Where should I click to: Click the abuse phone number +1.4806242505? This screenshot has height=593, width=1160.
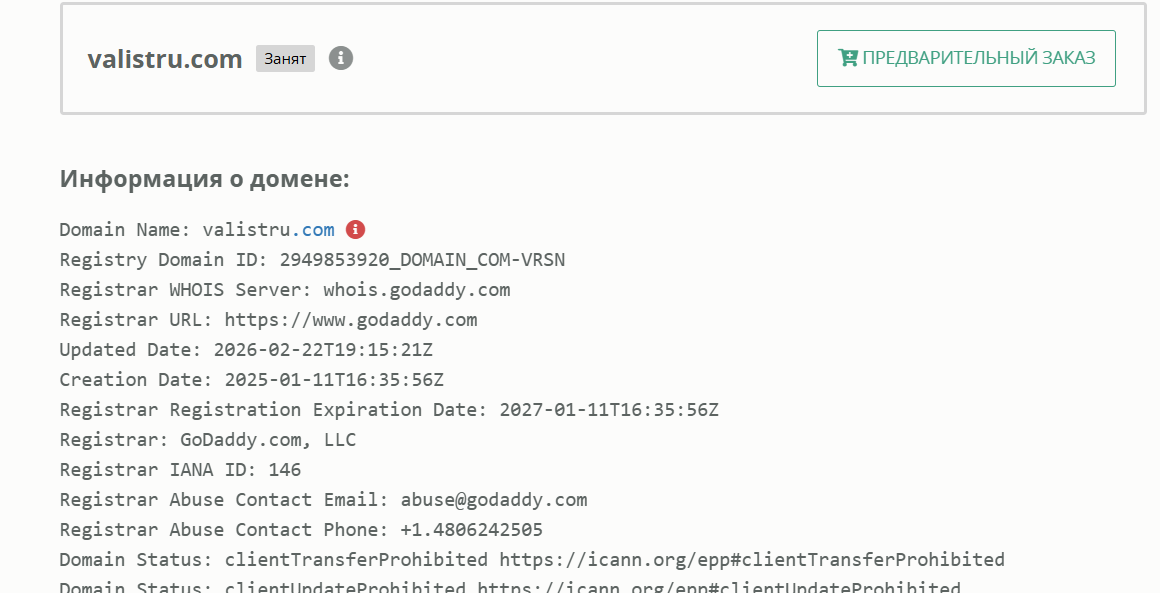[x=471, y=530]
